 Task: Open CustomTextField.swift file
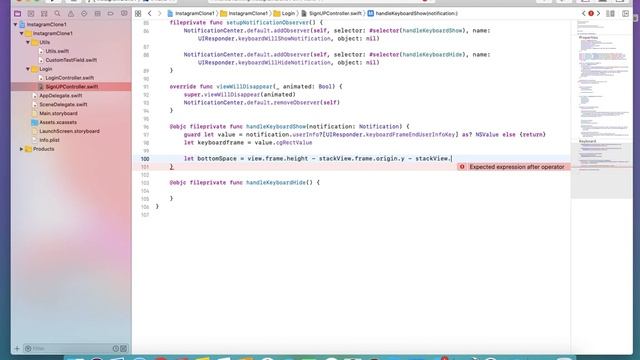pyautogui.click(x=71, y=60)
